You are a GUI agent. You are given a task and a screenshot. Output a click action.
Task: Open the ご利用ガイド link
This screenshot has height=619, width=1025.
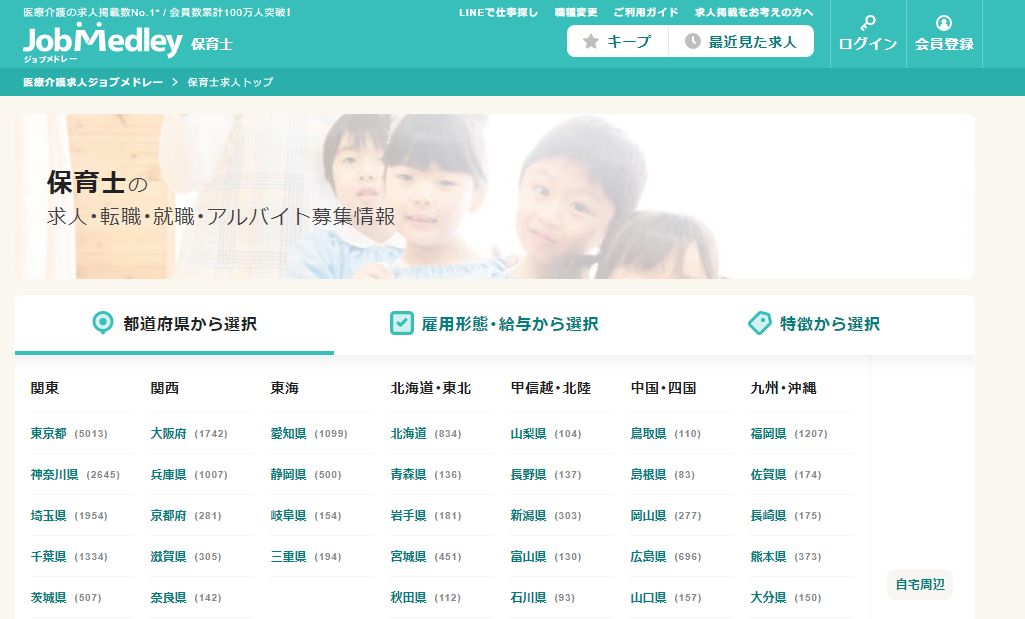[645, 13]
